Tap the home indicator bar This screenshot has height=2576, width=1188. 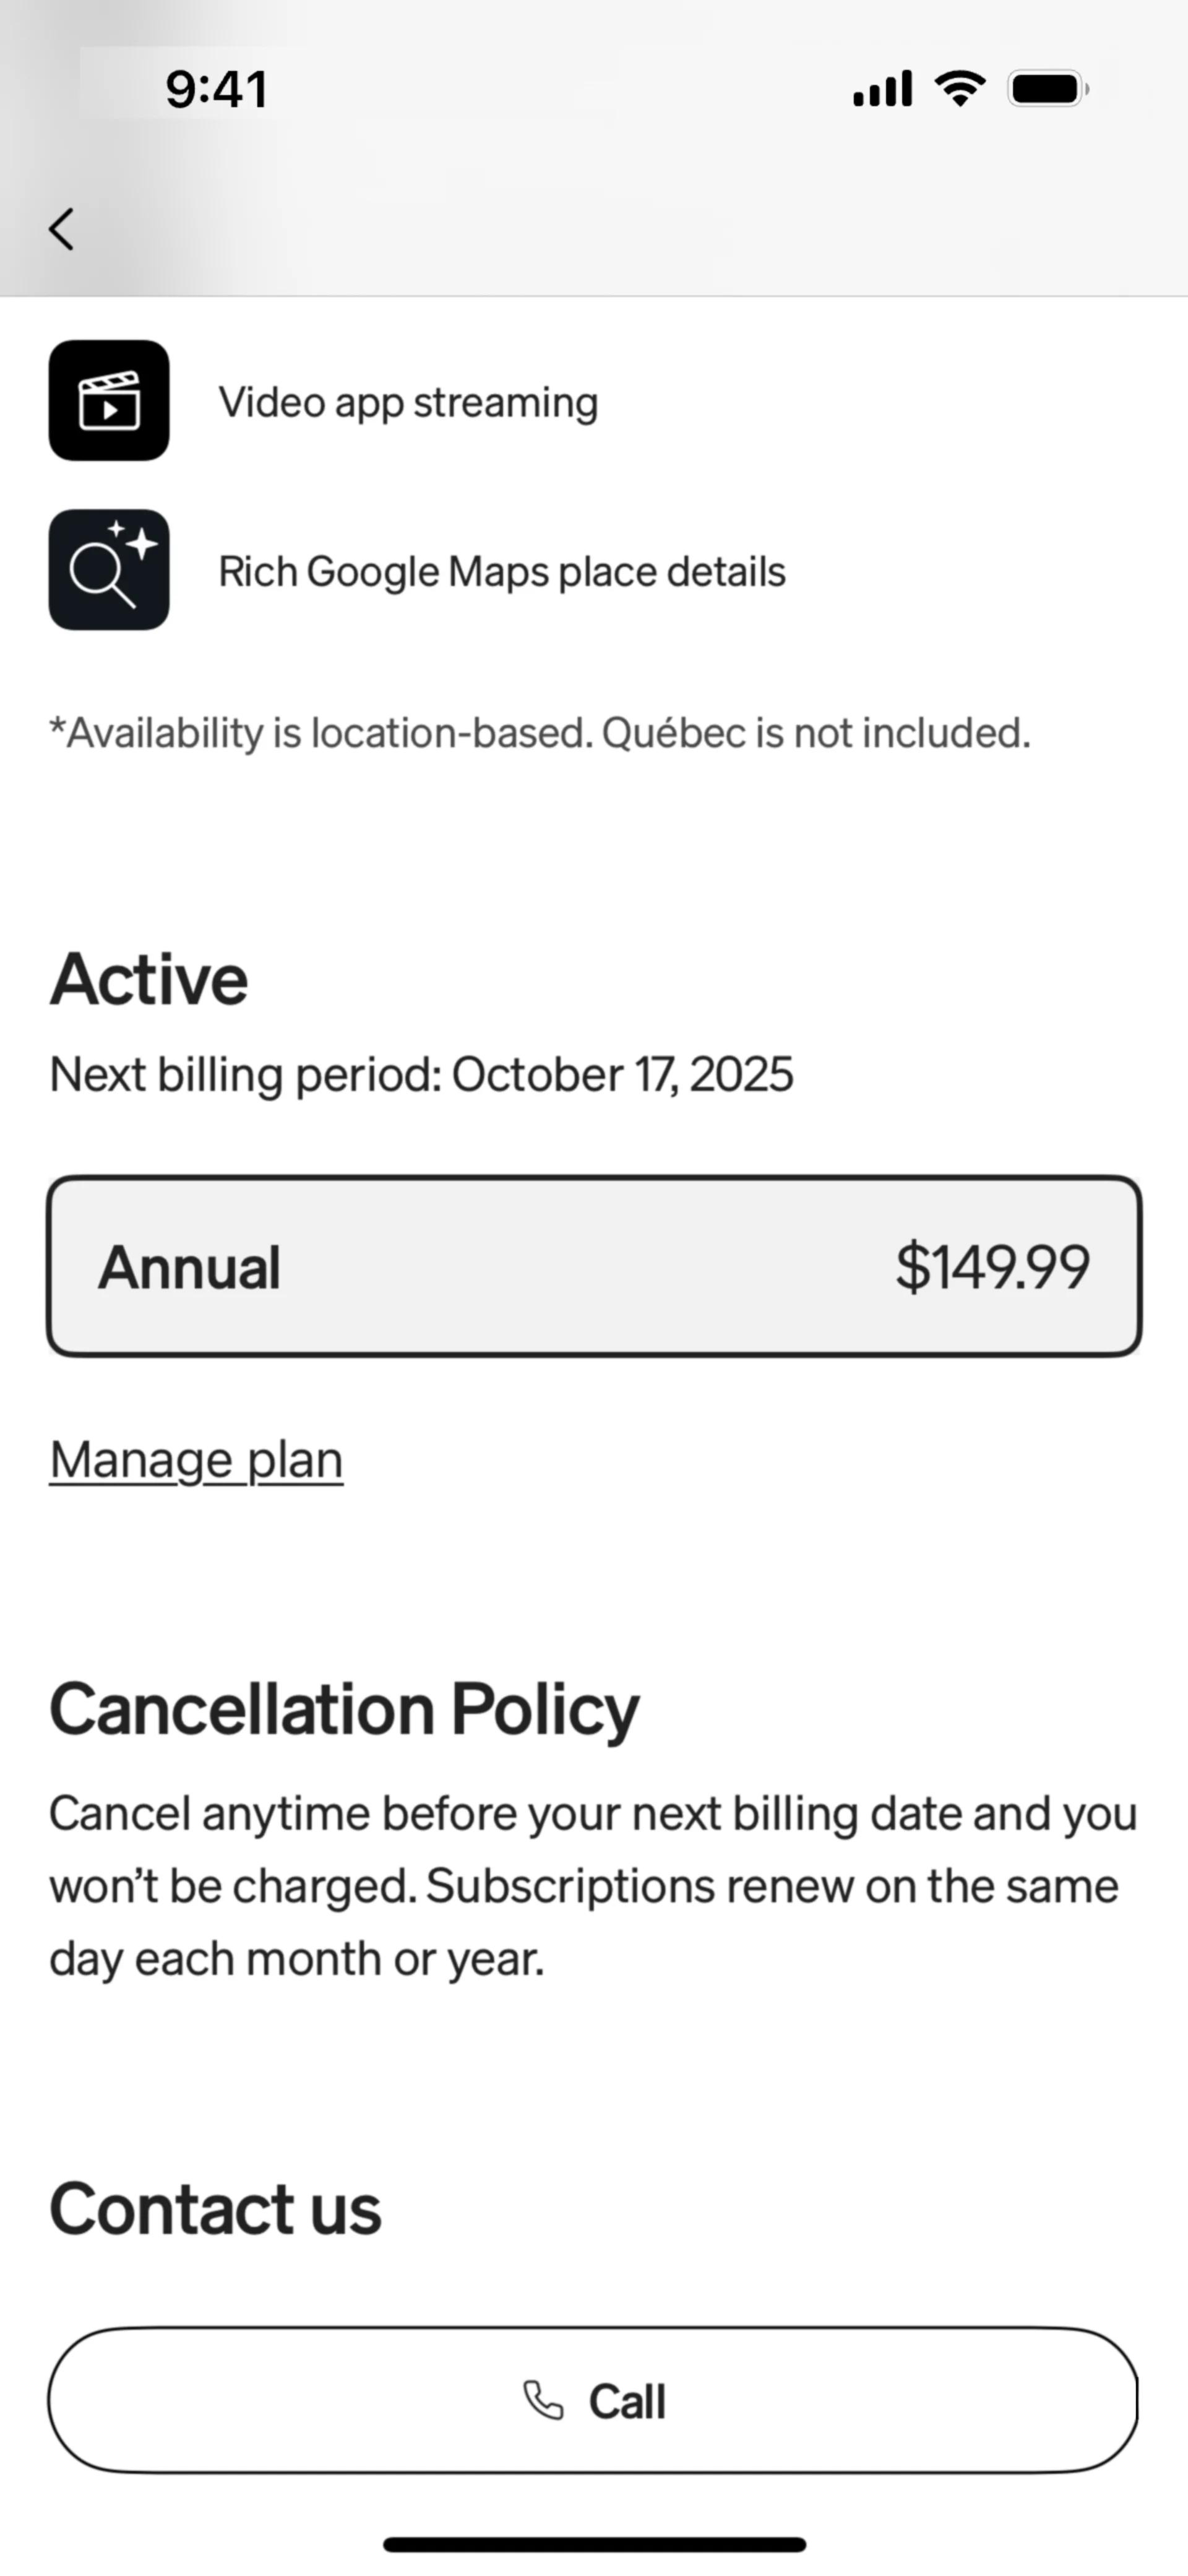point(594,2544)
